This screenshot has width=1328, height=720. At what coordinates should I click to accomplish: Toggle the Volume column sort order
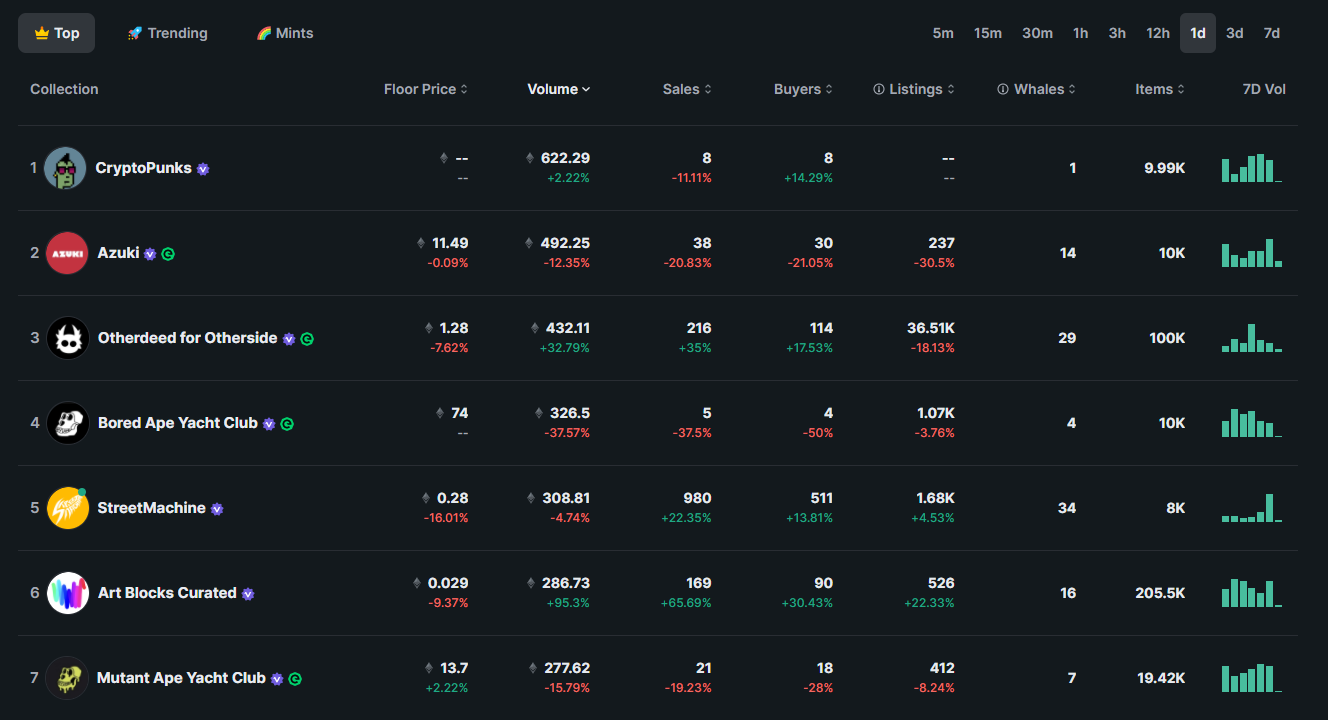pyautogui.click(x=559, y=89)
